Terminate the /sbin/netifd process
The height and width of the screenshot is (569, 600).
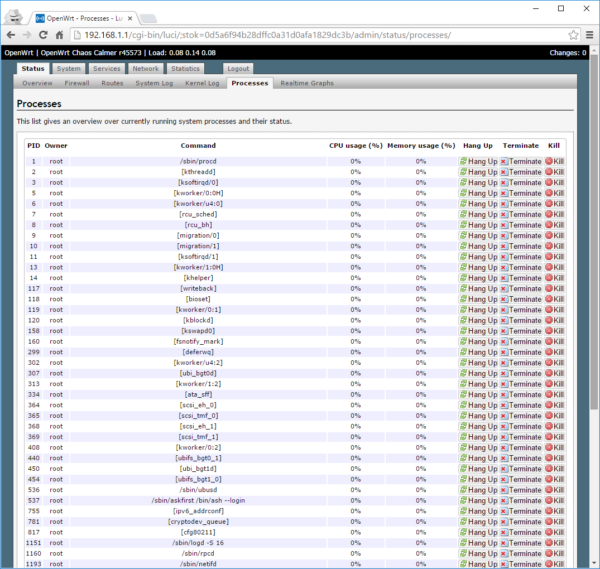tap(520, 564)
